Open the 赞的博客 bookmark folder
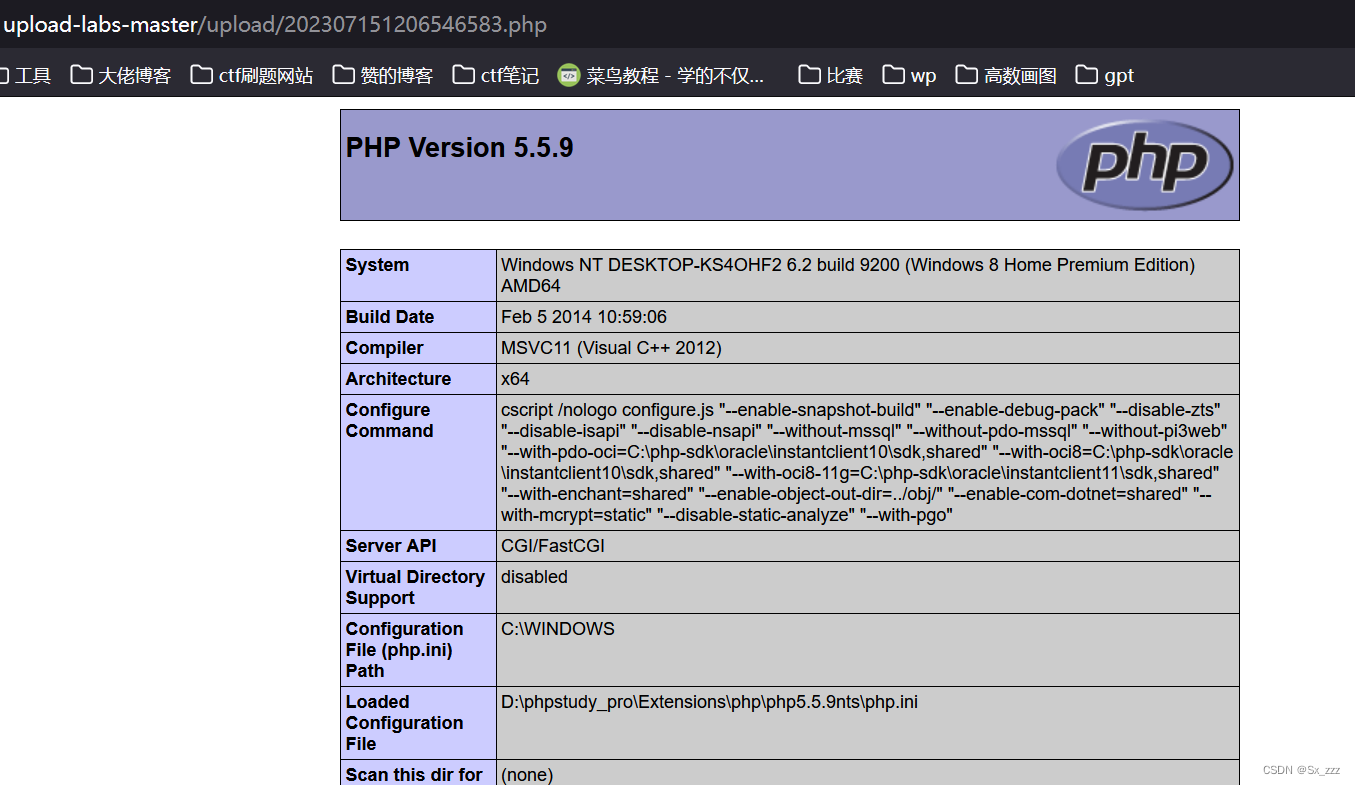The width and height of the screenshot is (1355, 785). coord(383,75)
